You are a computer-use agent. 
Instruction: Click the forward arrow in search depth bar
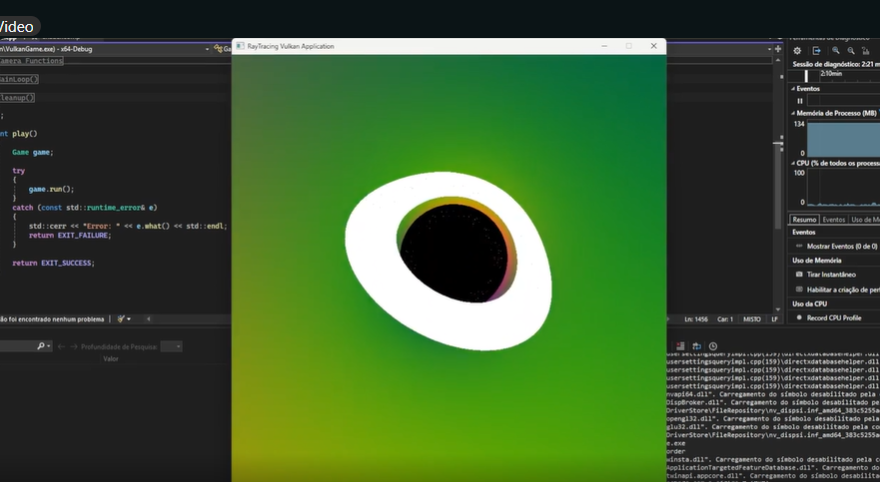[x=73, y=347]
